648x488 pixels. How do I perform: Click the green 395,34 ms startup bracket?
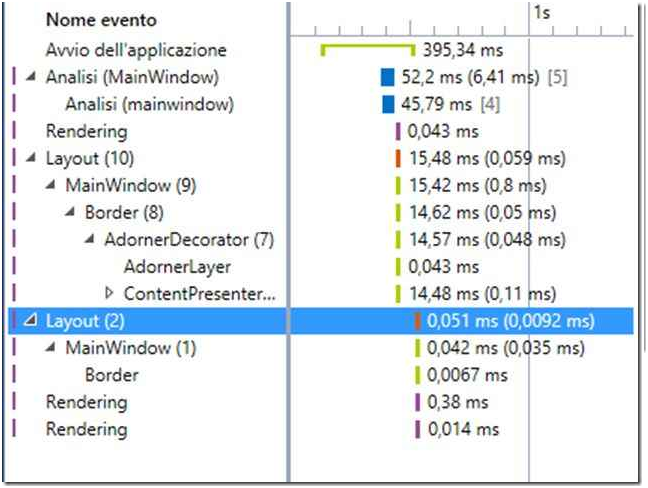tap(368, 50)
